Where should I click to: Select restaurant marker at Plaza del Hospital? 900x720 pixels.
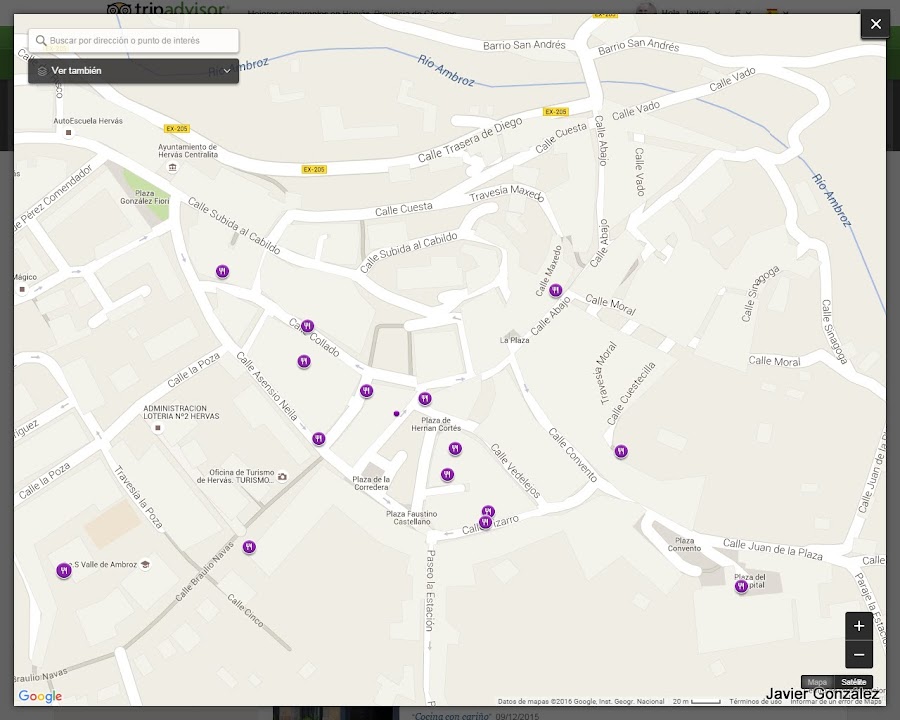pos(741,586)
